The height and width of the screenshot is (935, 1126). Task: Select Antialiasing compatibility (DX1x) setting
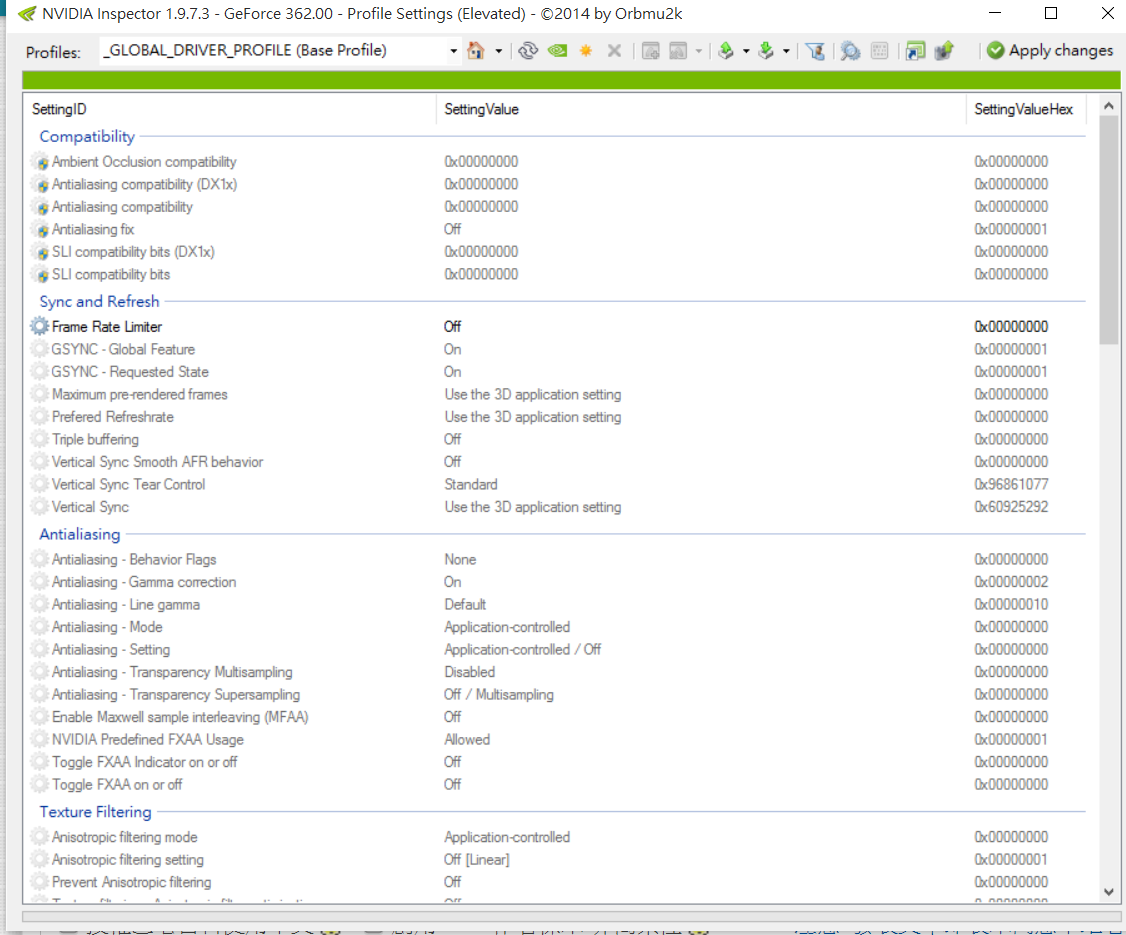(x=144, y=185)
